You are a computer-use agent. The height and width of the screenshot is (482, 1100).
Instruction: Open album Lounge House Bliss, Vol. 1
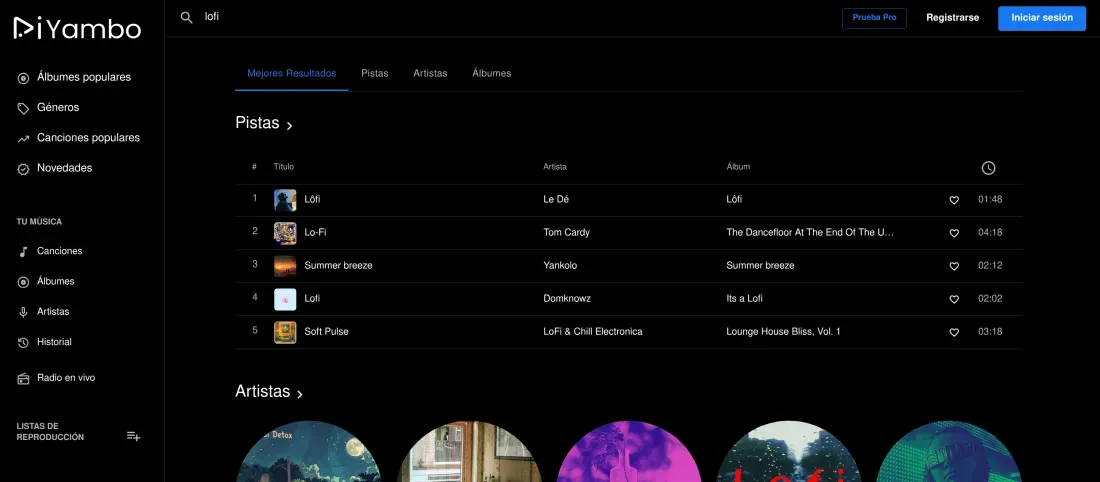[783, 331]
